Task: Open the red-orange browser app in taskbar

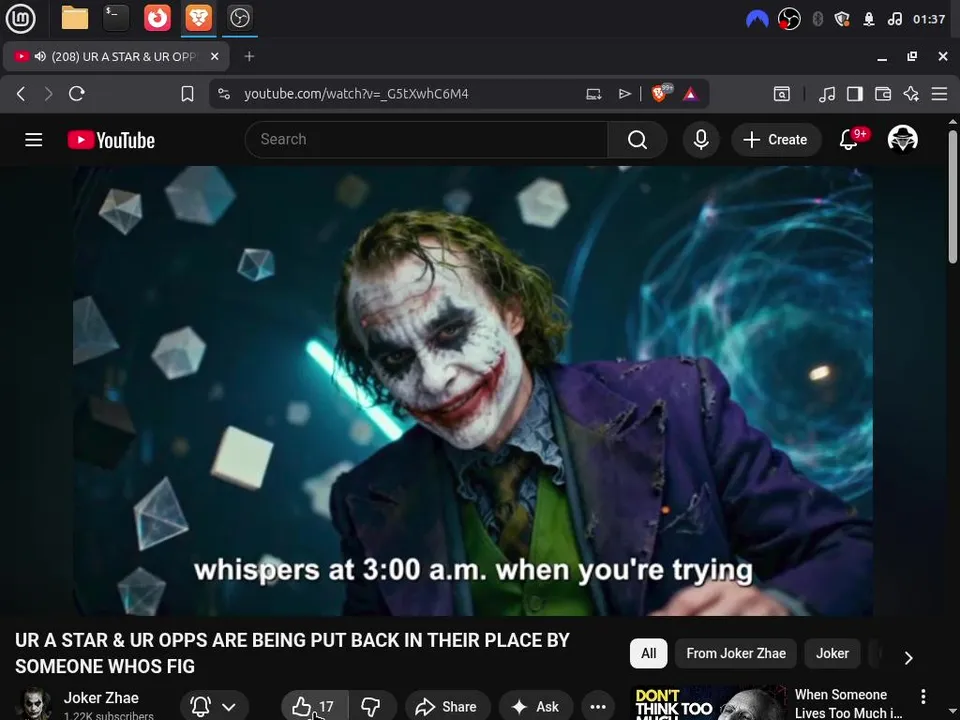Action: point(157,18)
